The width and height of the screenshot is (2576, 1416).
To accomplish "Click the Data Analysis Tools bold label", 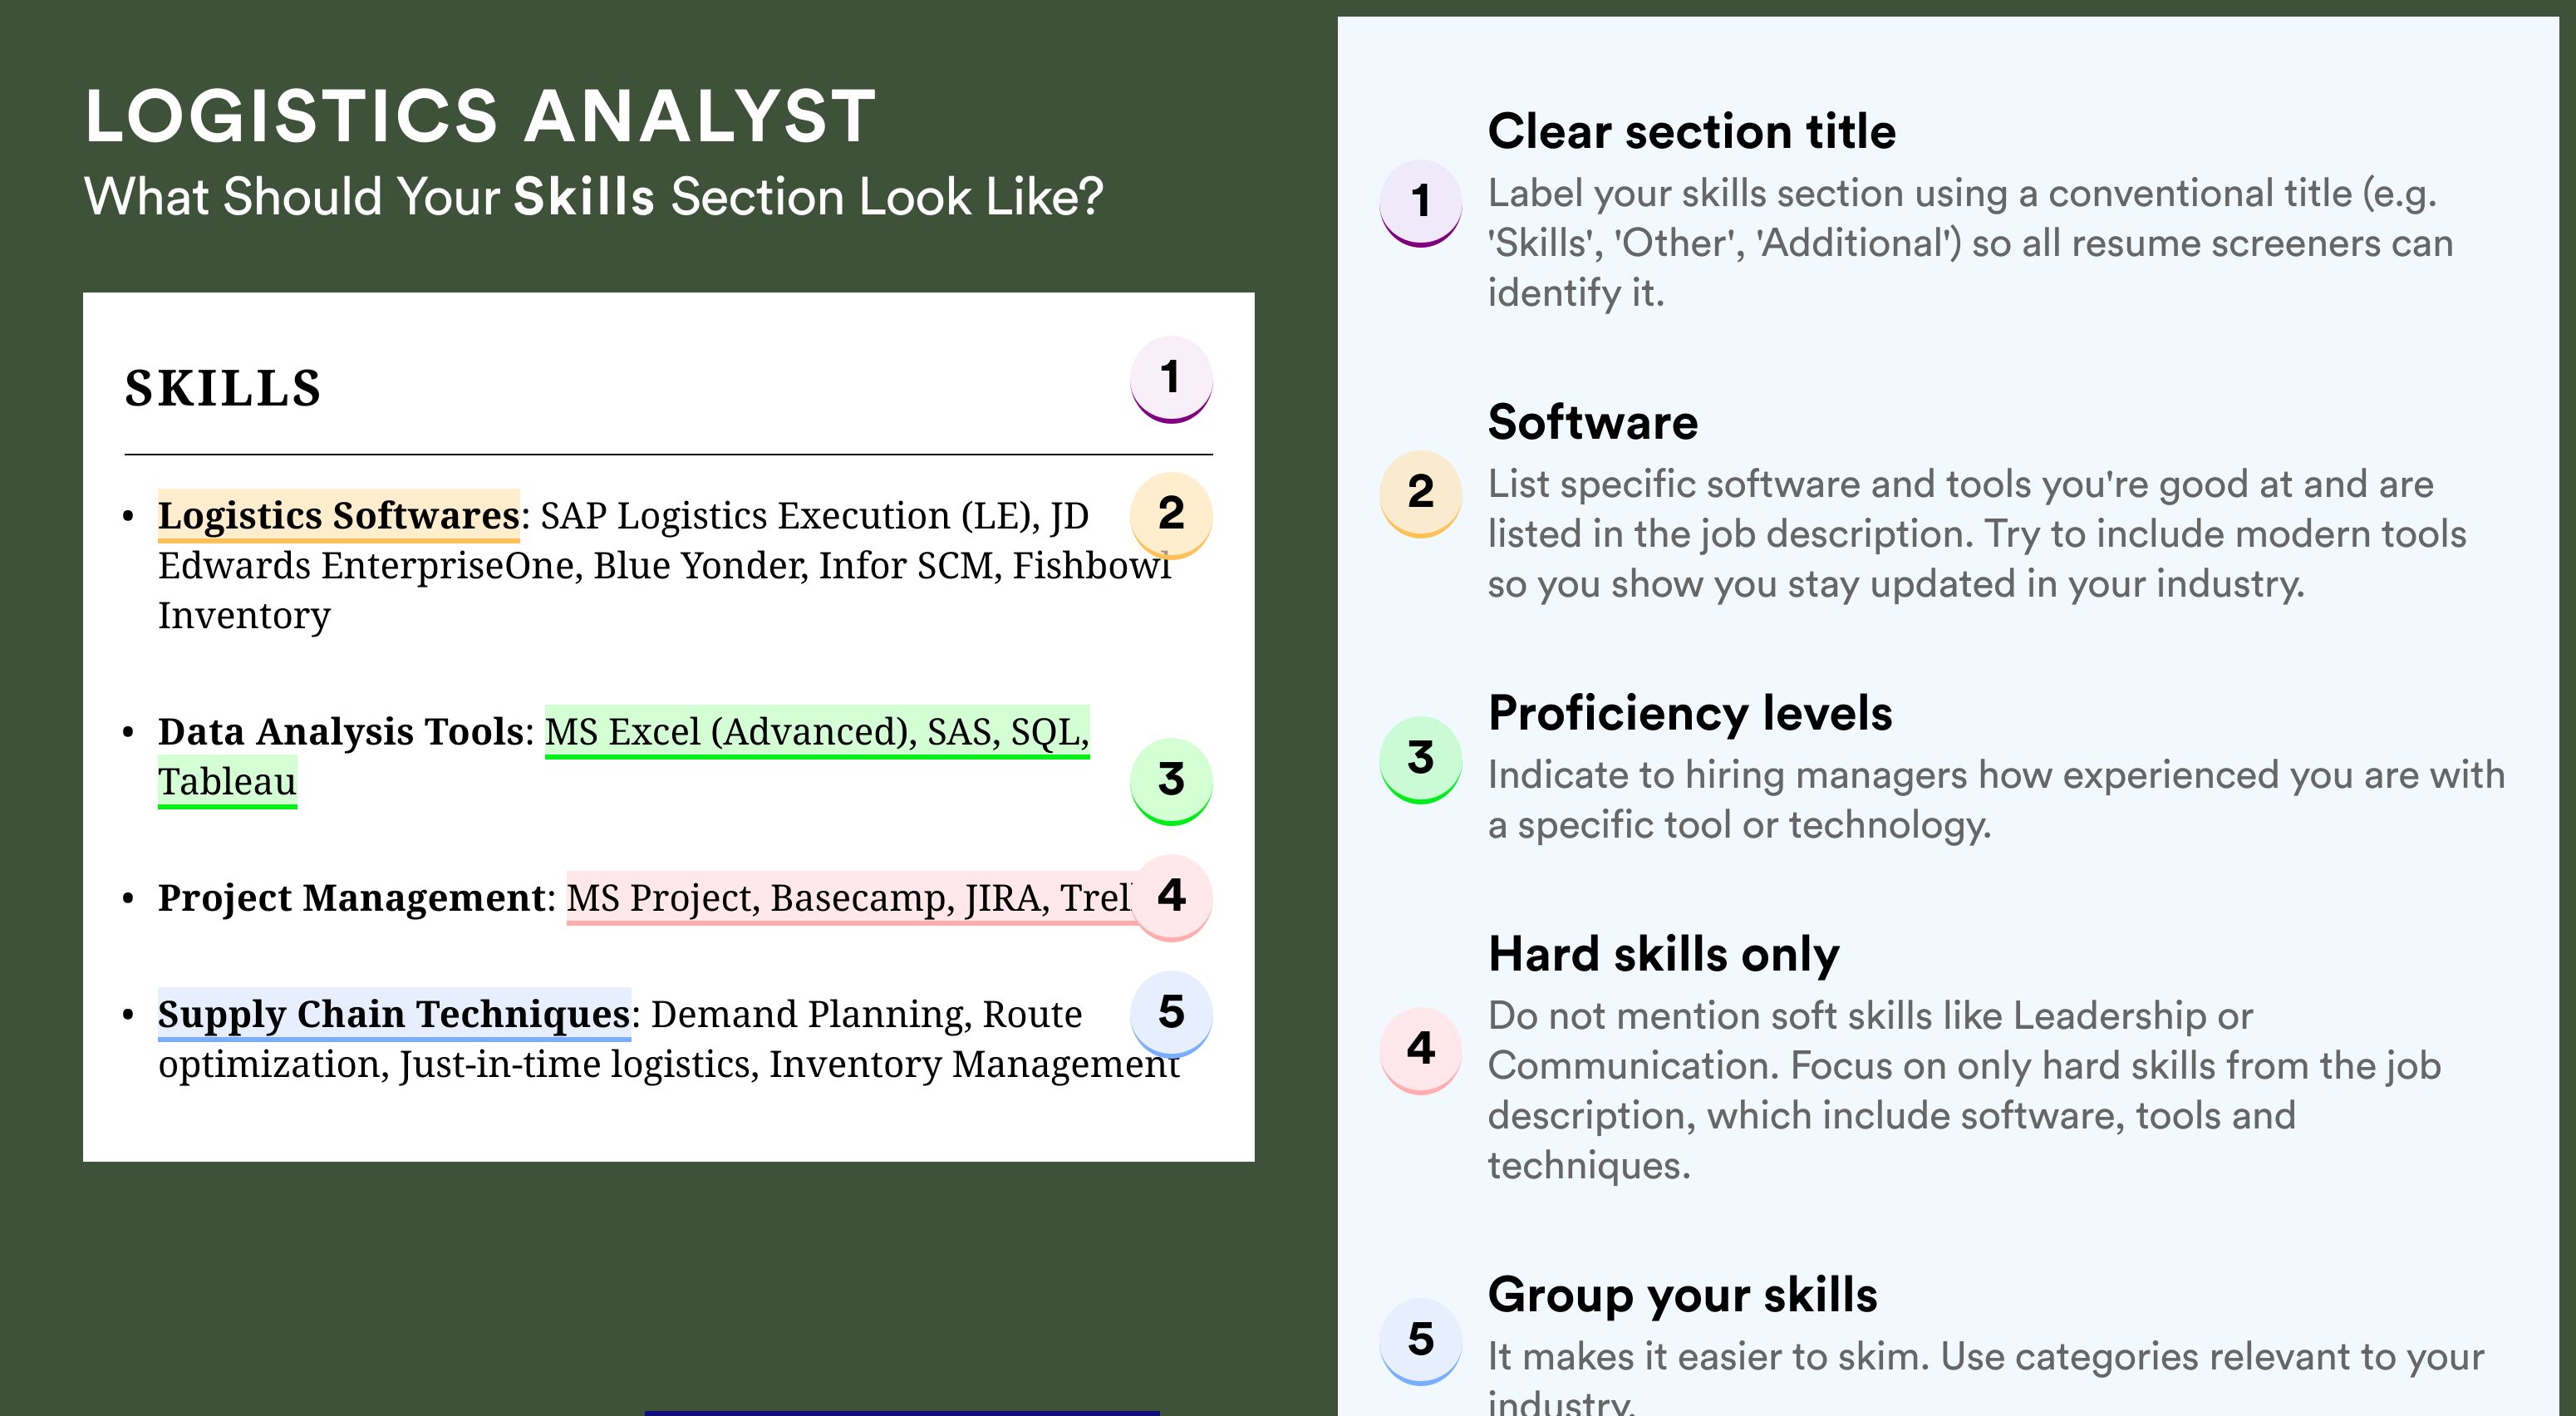I will click(x=340, y=732).
